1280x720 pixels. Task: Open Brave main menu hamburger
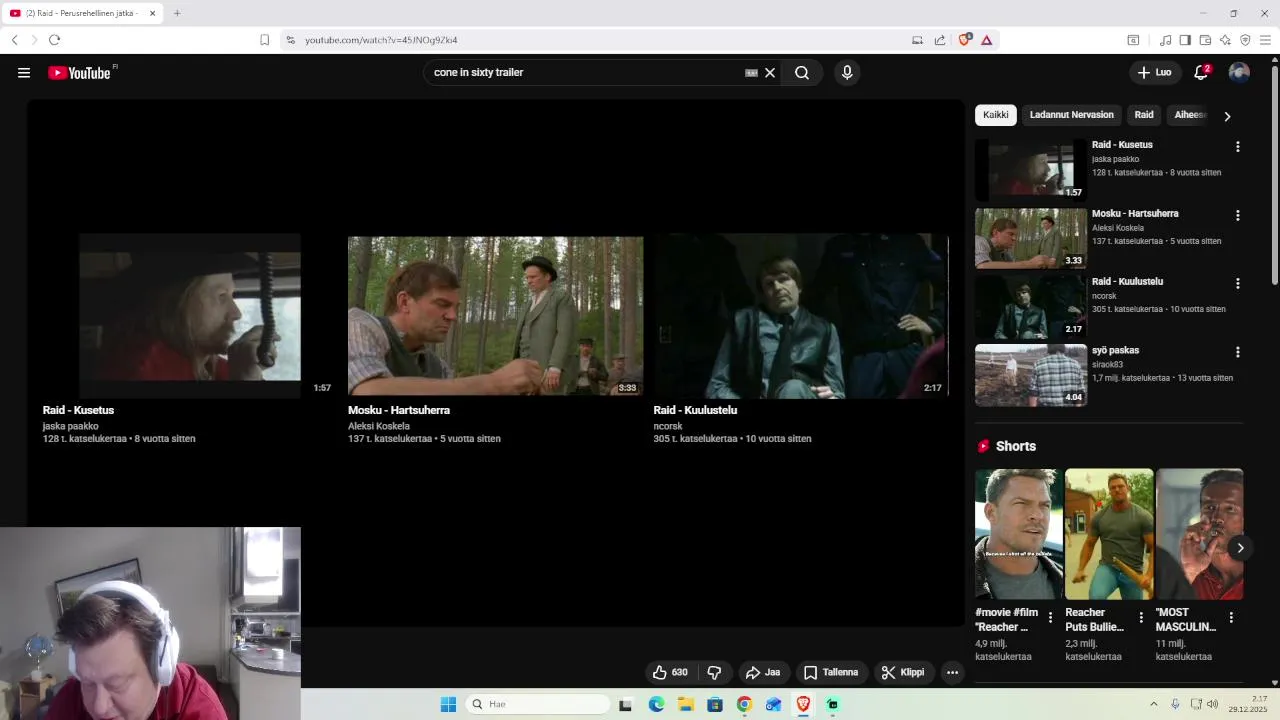pos(1265,40)
